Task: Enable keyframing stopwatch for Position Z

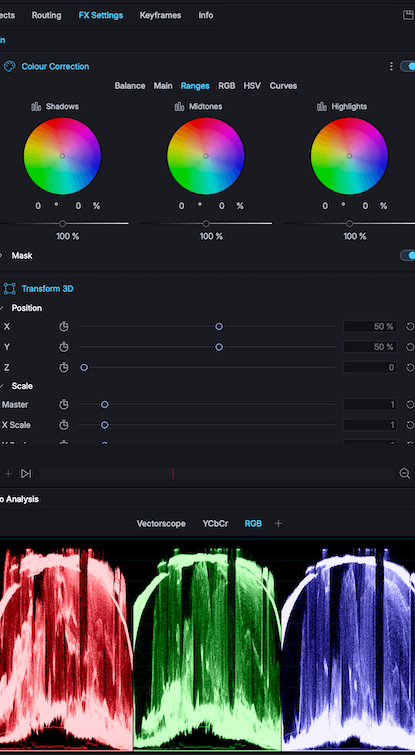Action: point(64,368)
